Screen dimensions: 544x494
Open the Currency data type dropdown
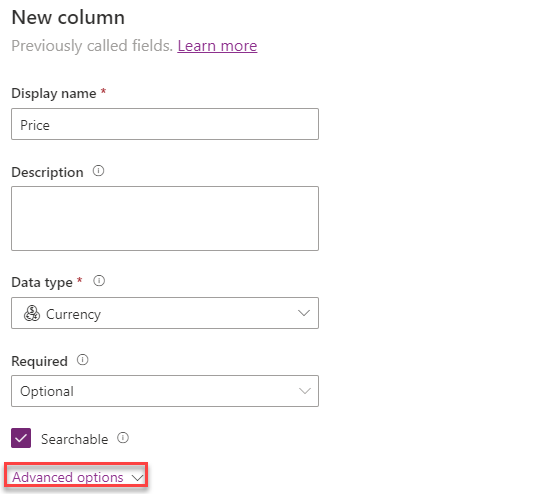pos(165,313)
